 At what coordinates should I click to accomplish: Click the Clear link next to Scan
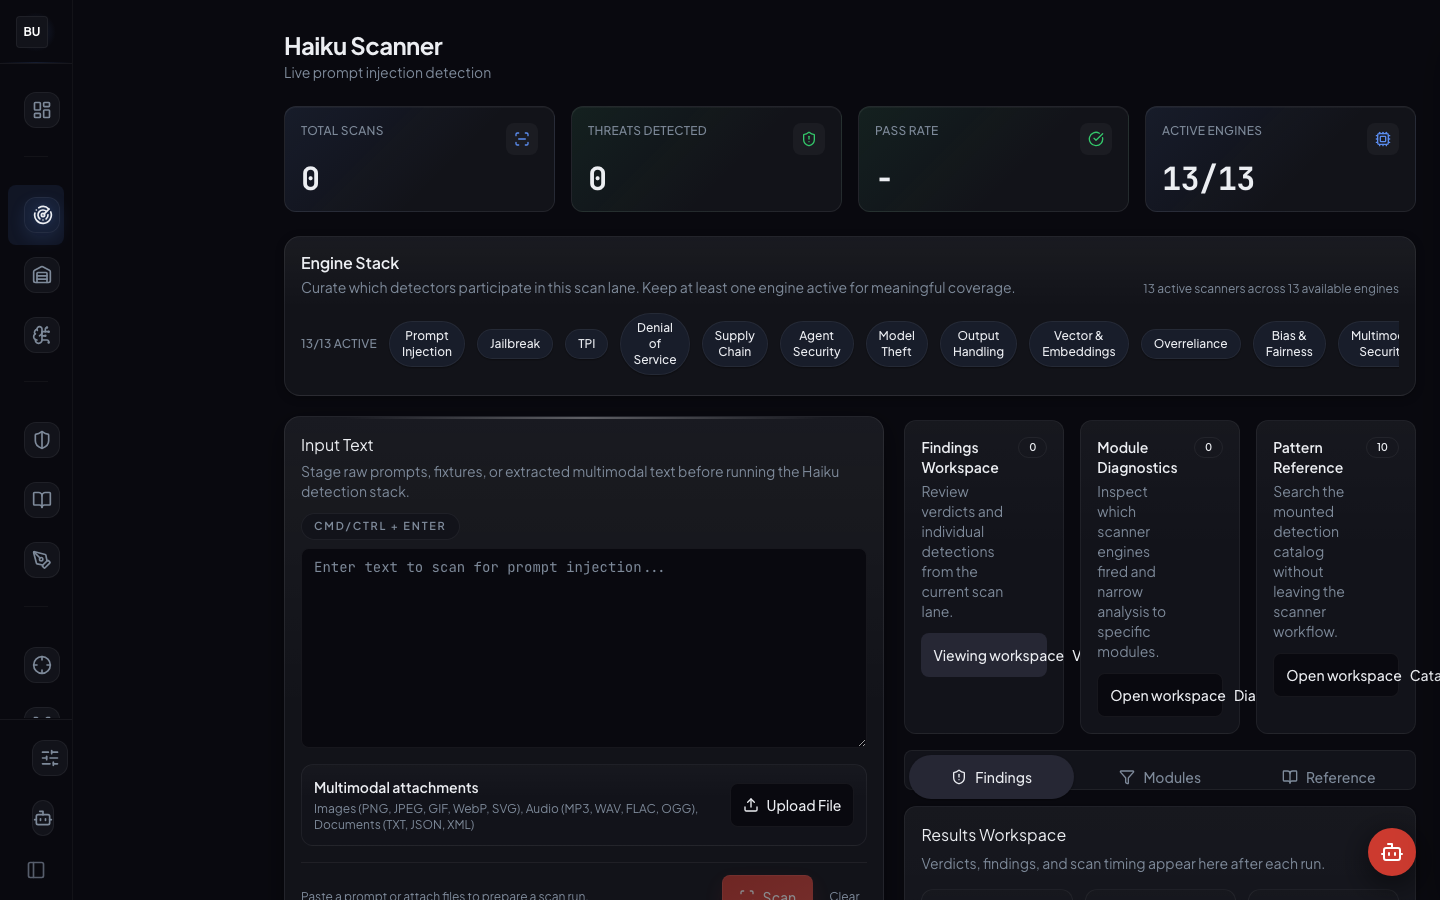pos(843,895)
